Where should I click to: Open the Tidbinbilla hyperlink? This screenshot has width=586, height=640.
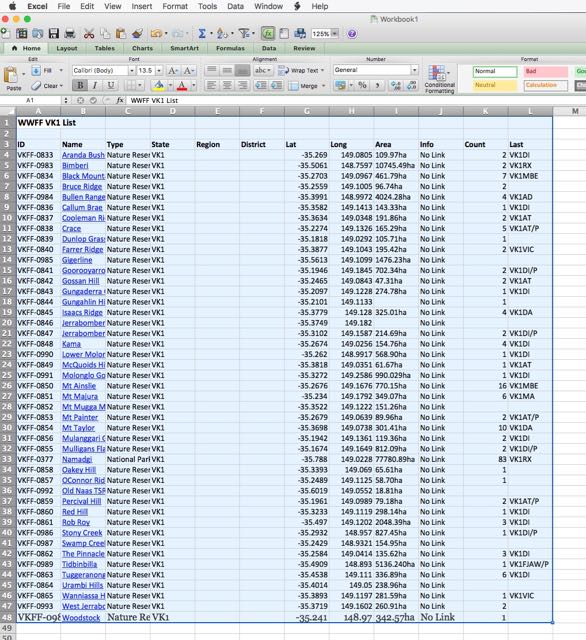pos(80,564)
